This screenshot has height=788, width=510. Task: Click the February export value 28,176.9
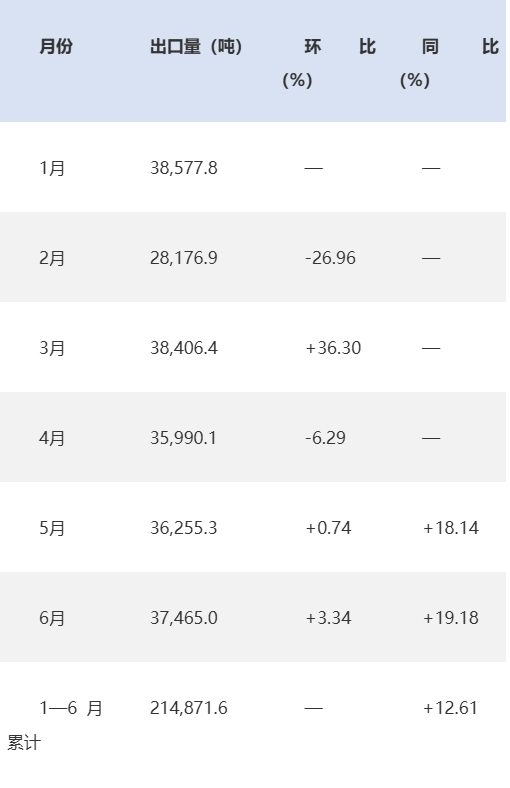click(x=184, y=258)
